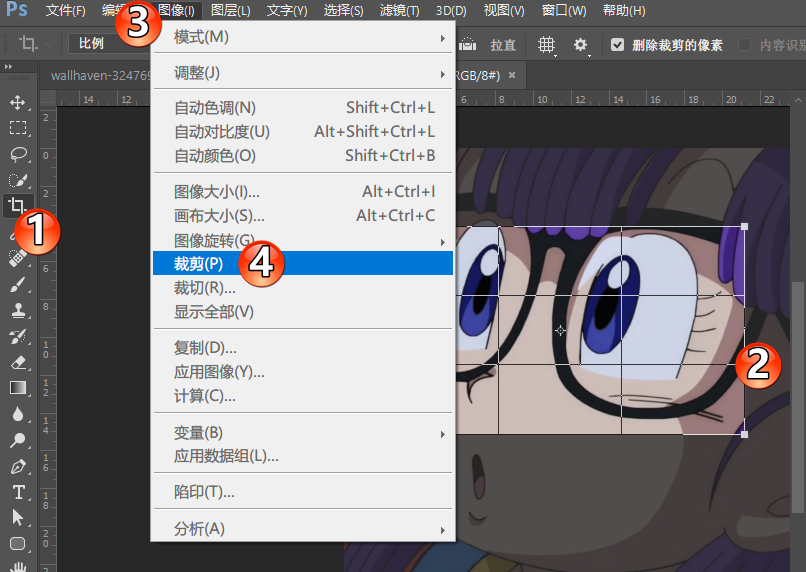Expand the 模式(M) submenu
This screenshot has width=806, height=572.
tap(302, 37)
